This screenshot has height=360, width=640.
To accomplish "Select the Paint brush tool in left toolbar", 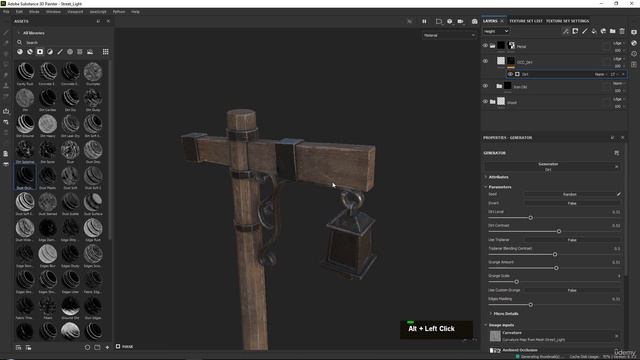I will click(6, 33).
